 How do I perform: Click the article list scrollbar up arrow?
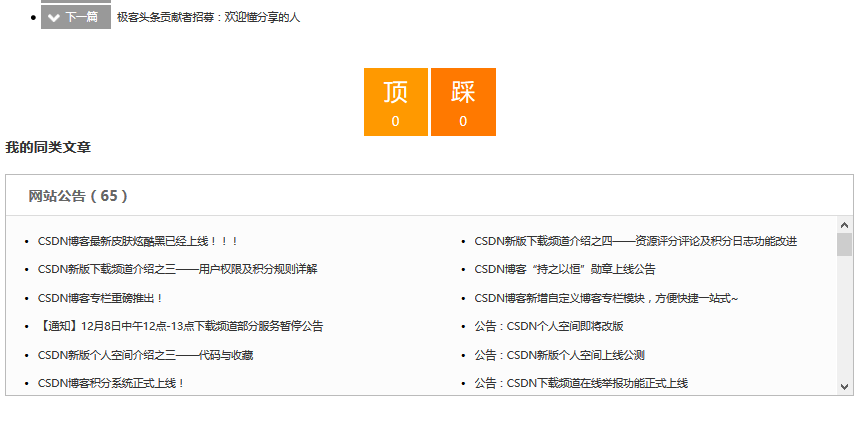pos(844,225)
